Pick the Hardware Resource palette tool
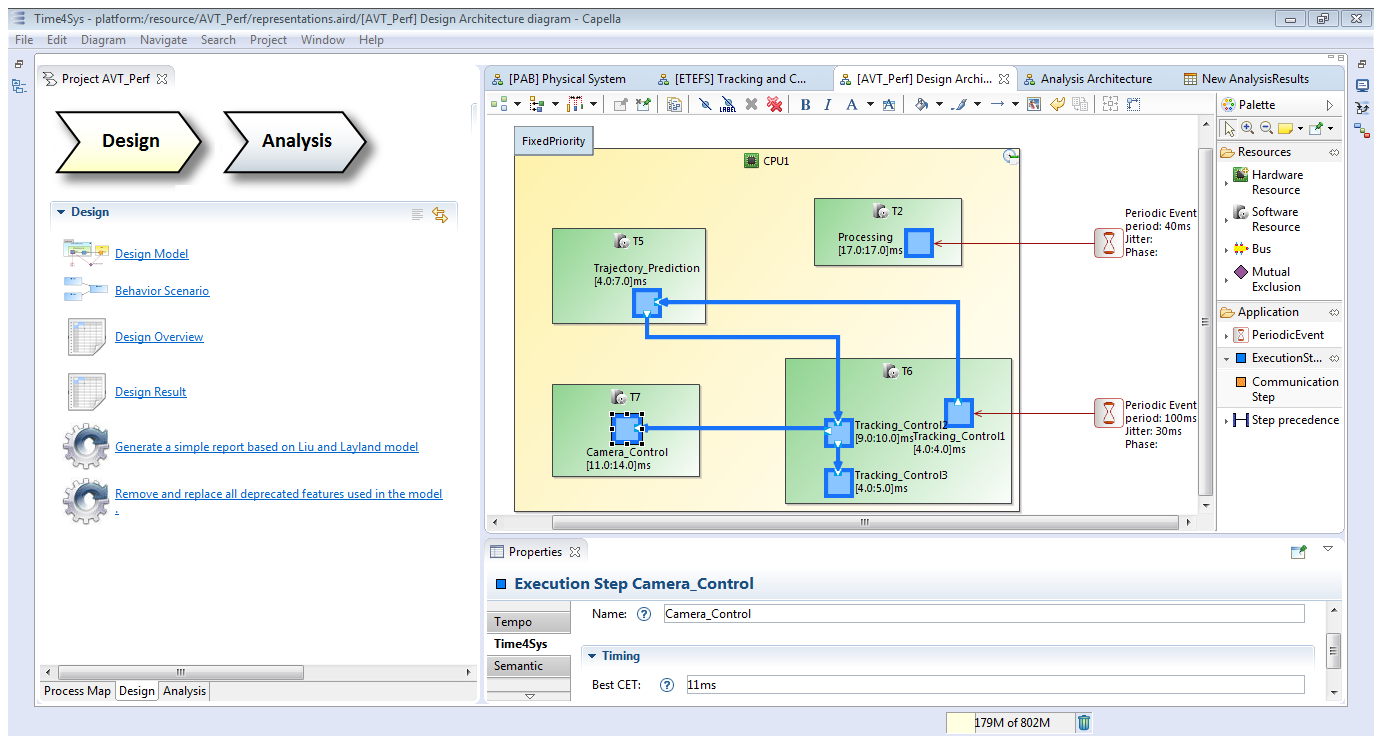The width and height of the screenshot is (1382, 744). [x=1275, y=182]
